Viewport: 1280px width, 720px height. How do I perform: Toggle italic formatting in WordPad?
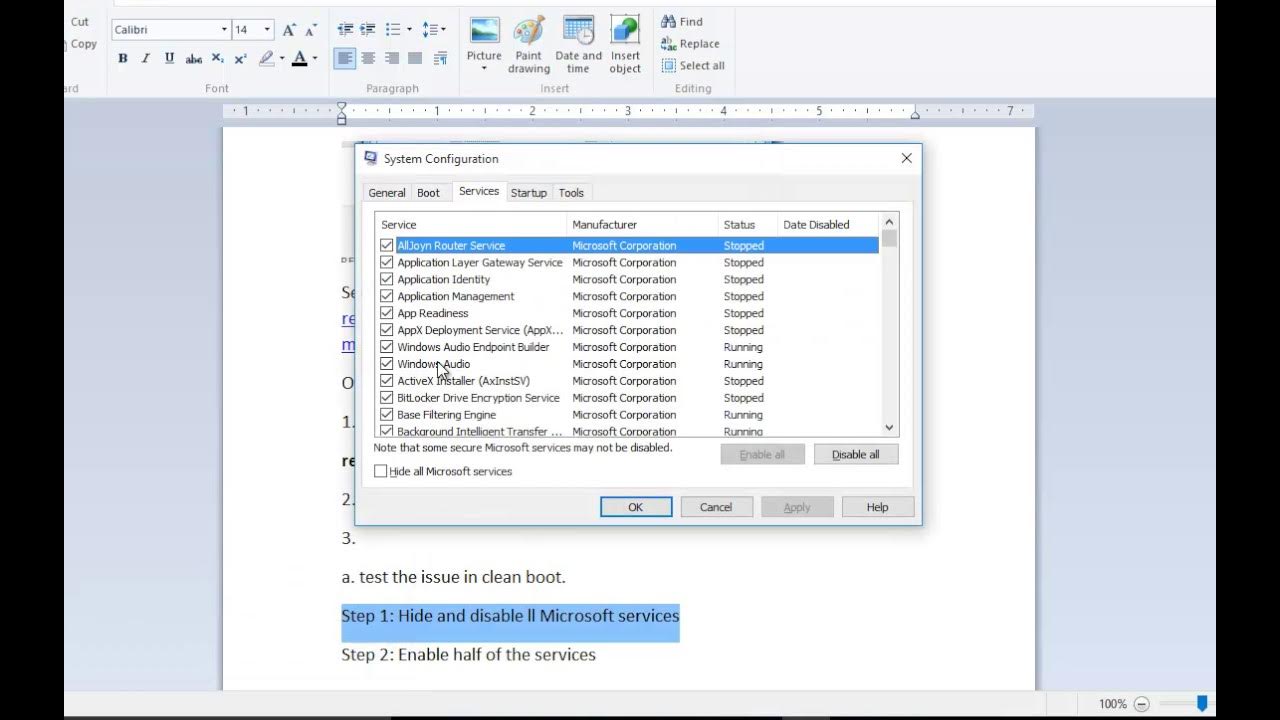146,59
